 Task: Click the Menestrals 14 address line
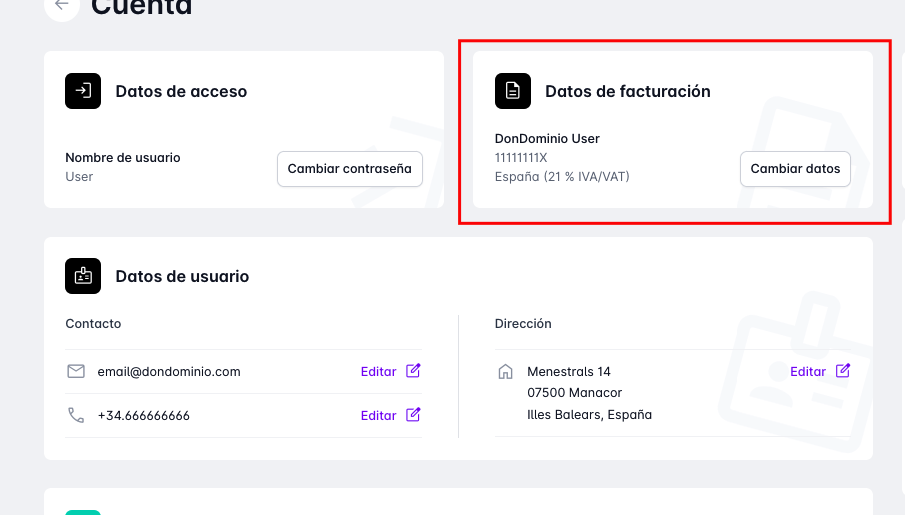(569, 372)
